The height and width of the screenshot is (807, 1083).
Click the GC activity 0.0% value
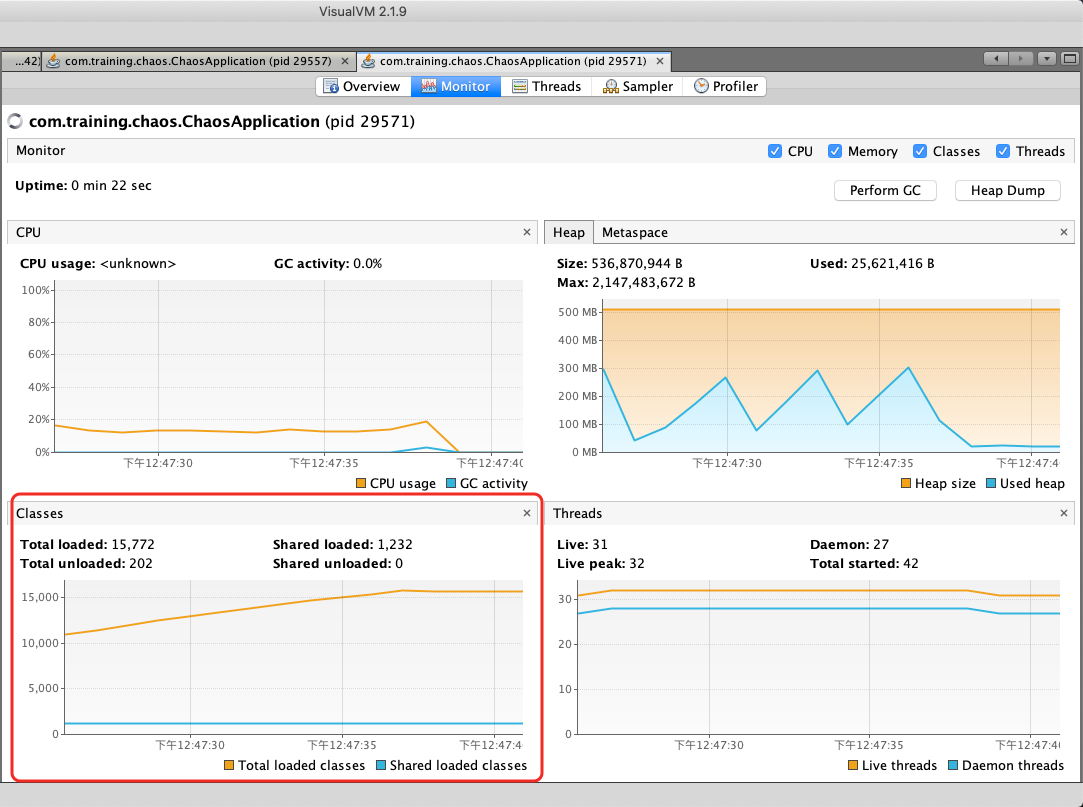tap(367, 263)
